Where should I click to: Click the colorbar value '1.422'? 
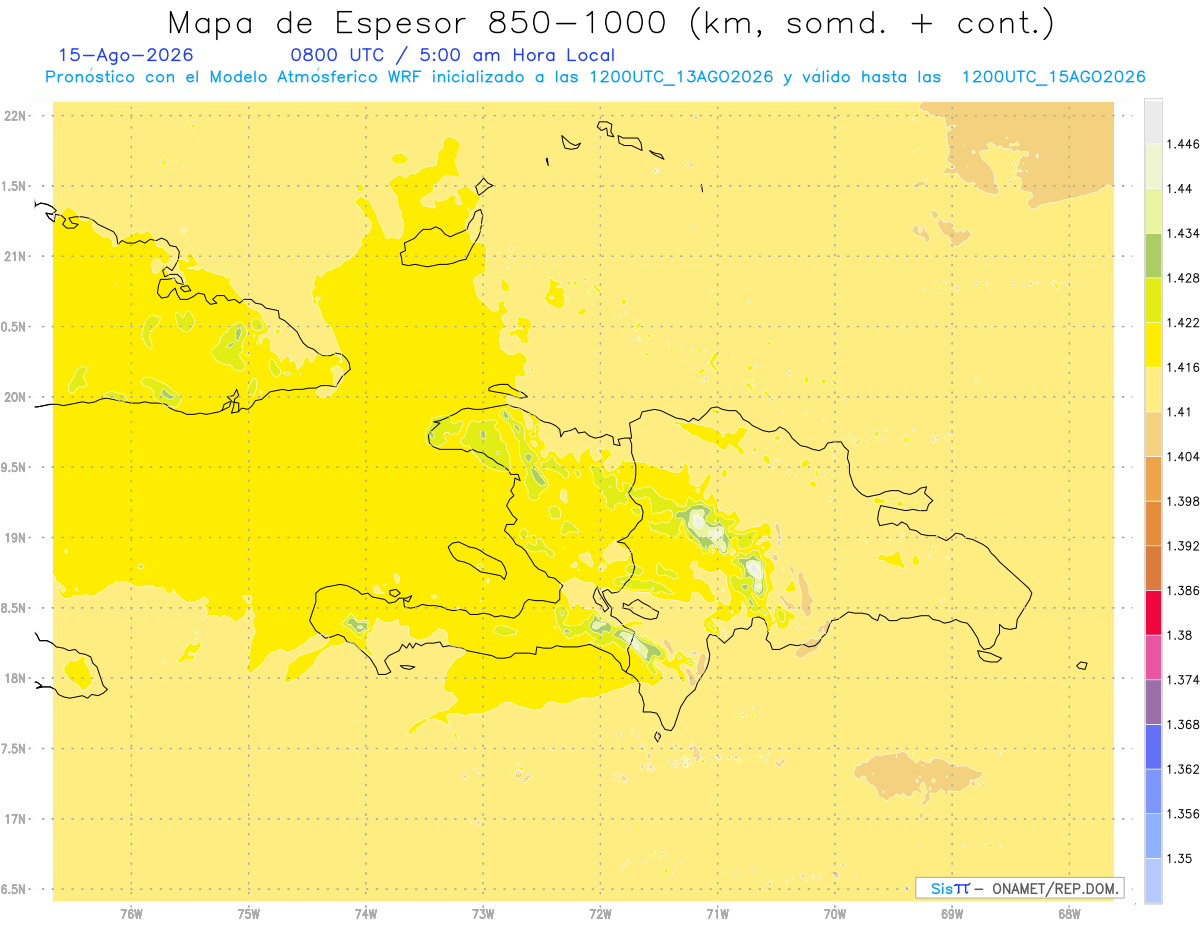coord(1183,322)
